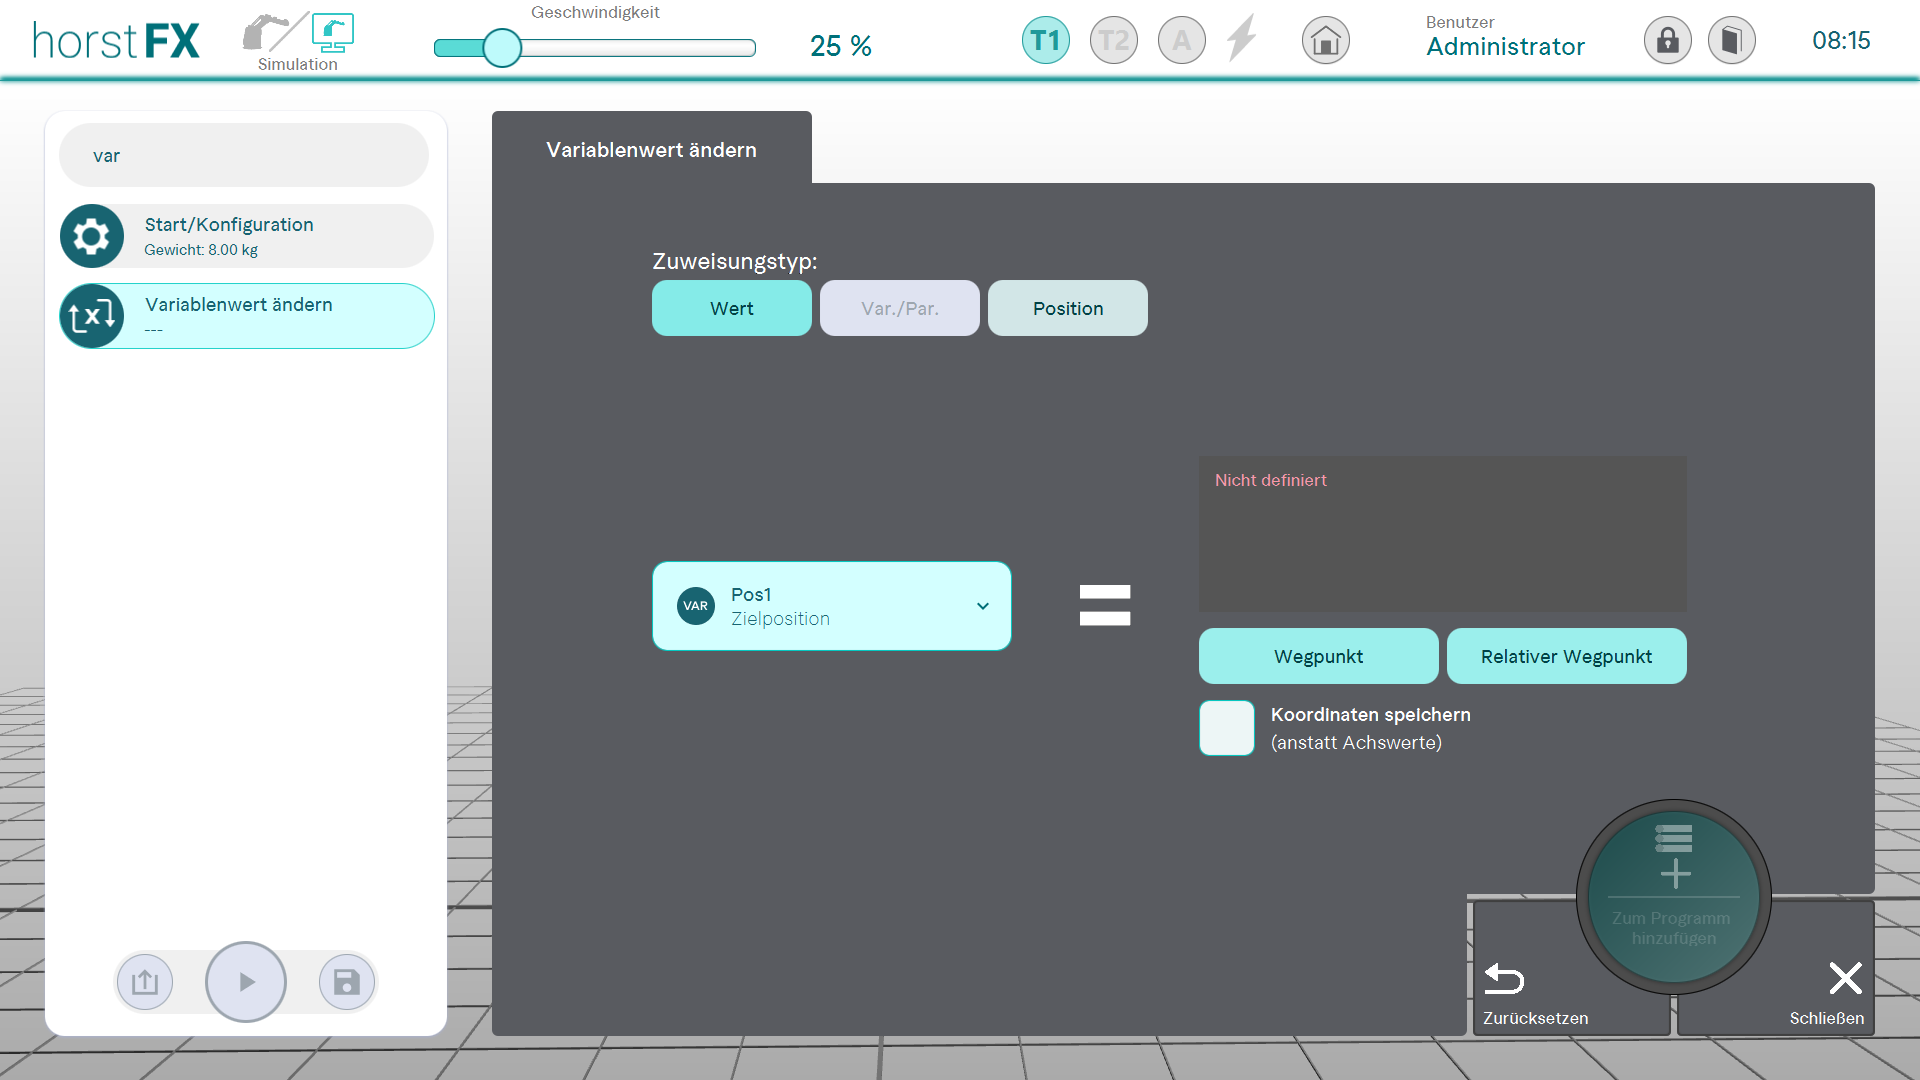Click the program name field 'var'

(x=244, y=155)
